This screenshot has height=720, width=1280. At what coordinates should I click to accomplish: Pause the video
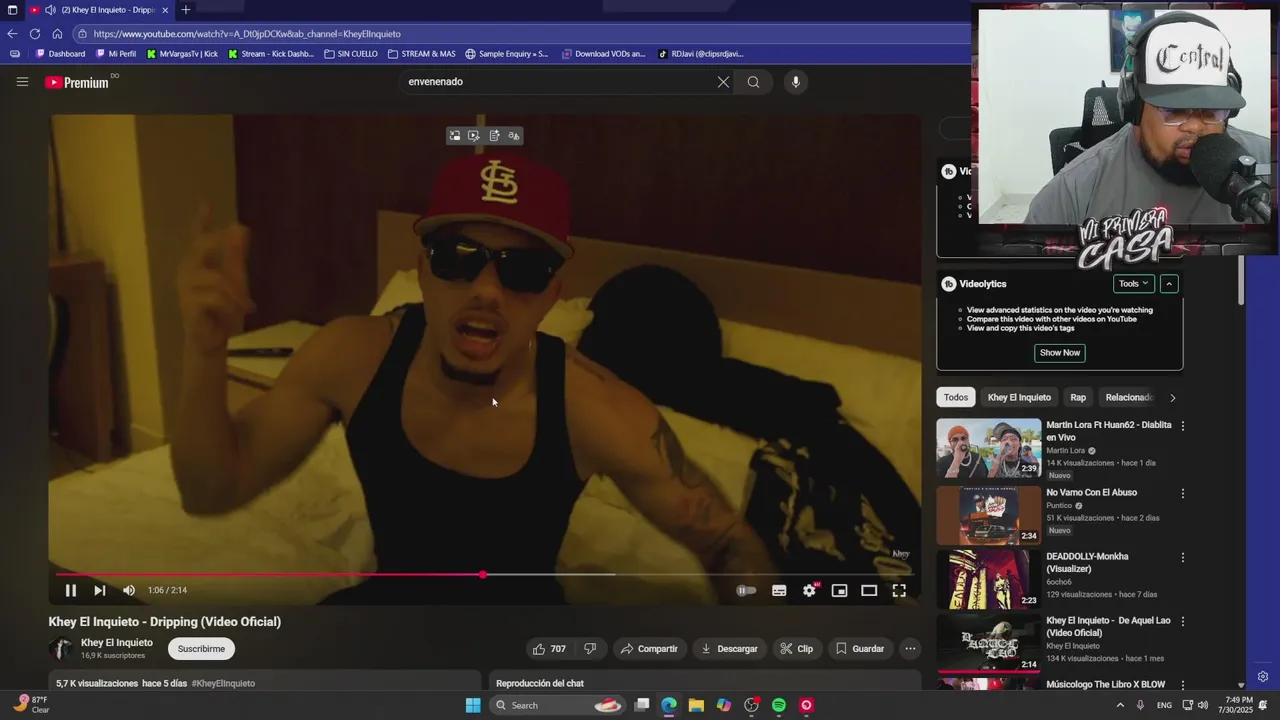[71, 590]
